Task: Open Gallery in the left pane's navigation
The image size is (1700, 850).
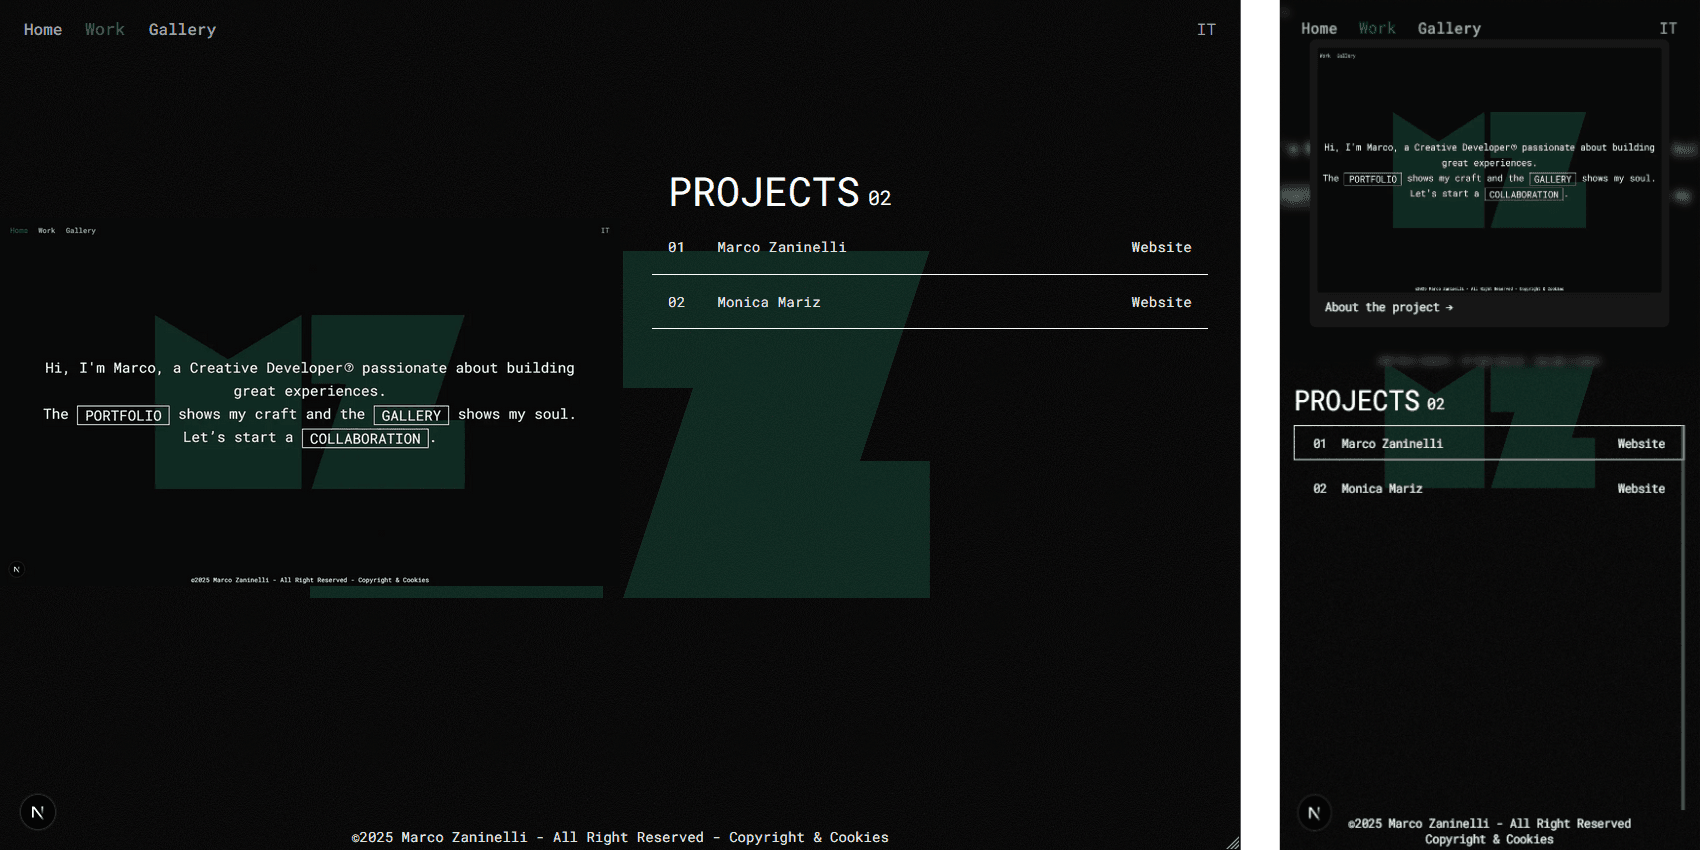Action: pos(182,30)
